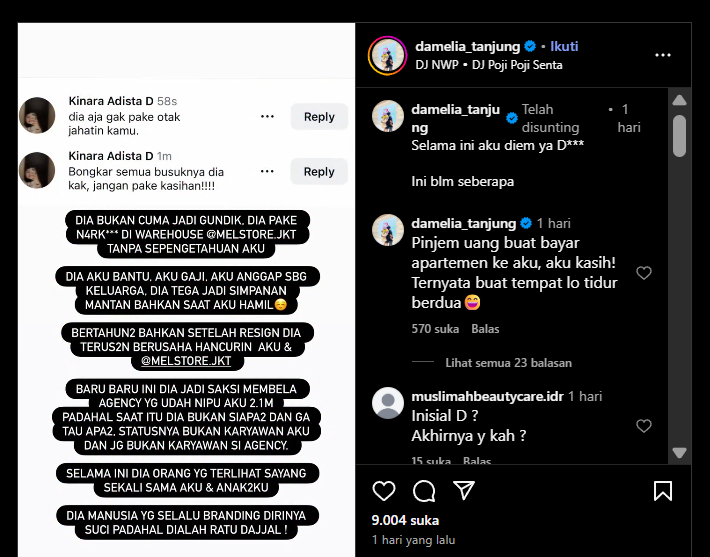The width and height of the screenshot is (710, 557).
Task: Like the post with heart icon
Action: [x=384, y=491]
